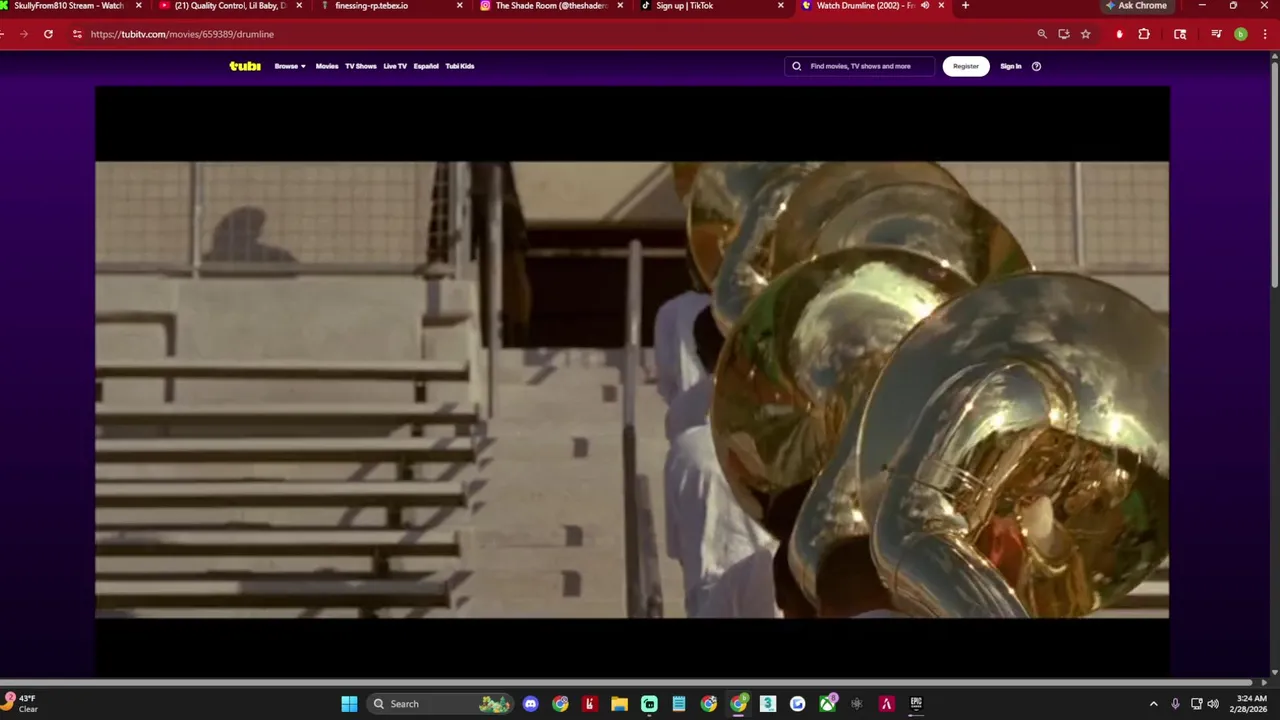
Task: Close the Sign up TikTok tab
Action: [x=781, y=6]
